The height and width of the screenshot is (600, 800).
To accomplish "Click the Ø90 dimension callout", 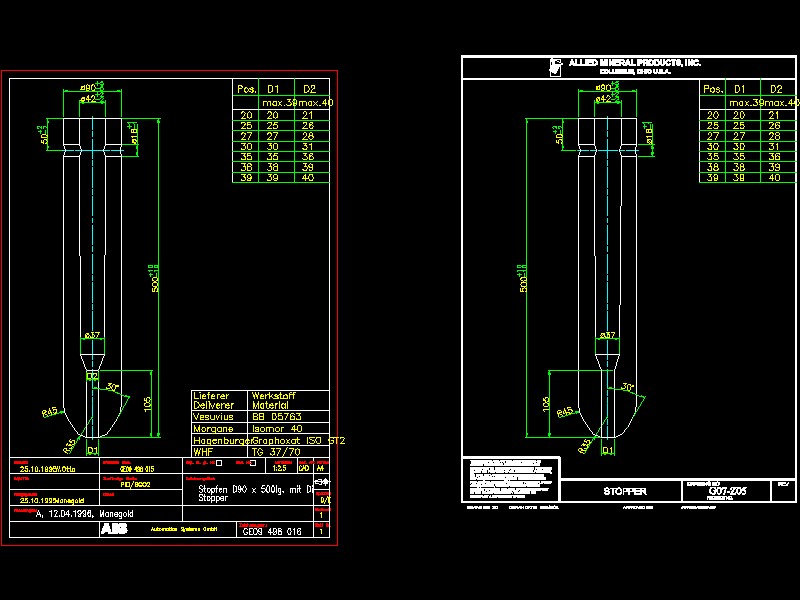I will click(x=86, y=90).
